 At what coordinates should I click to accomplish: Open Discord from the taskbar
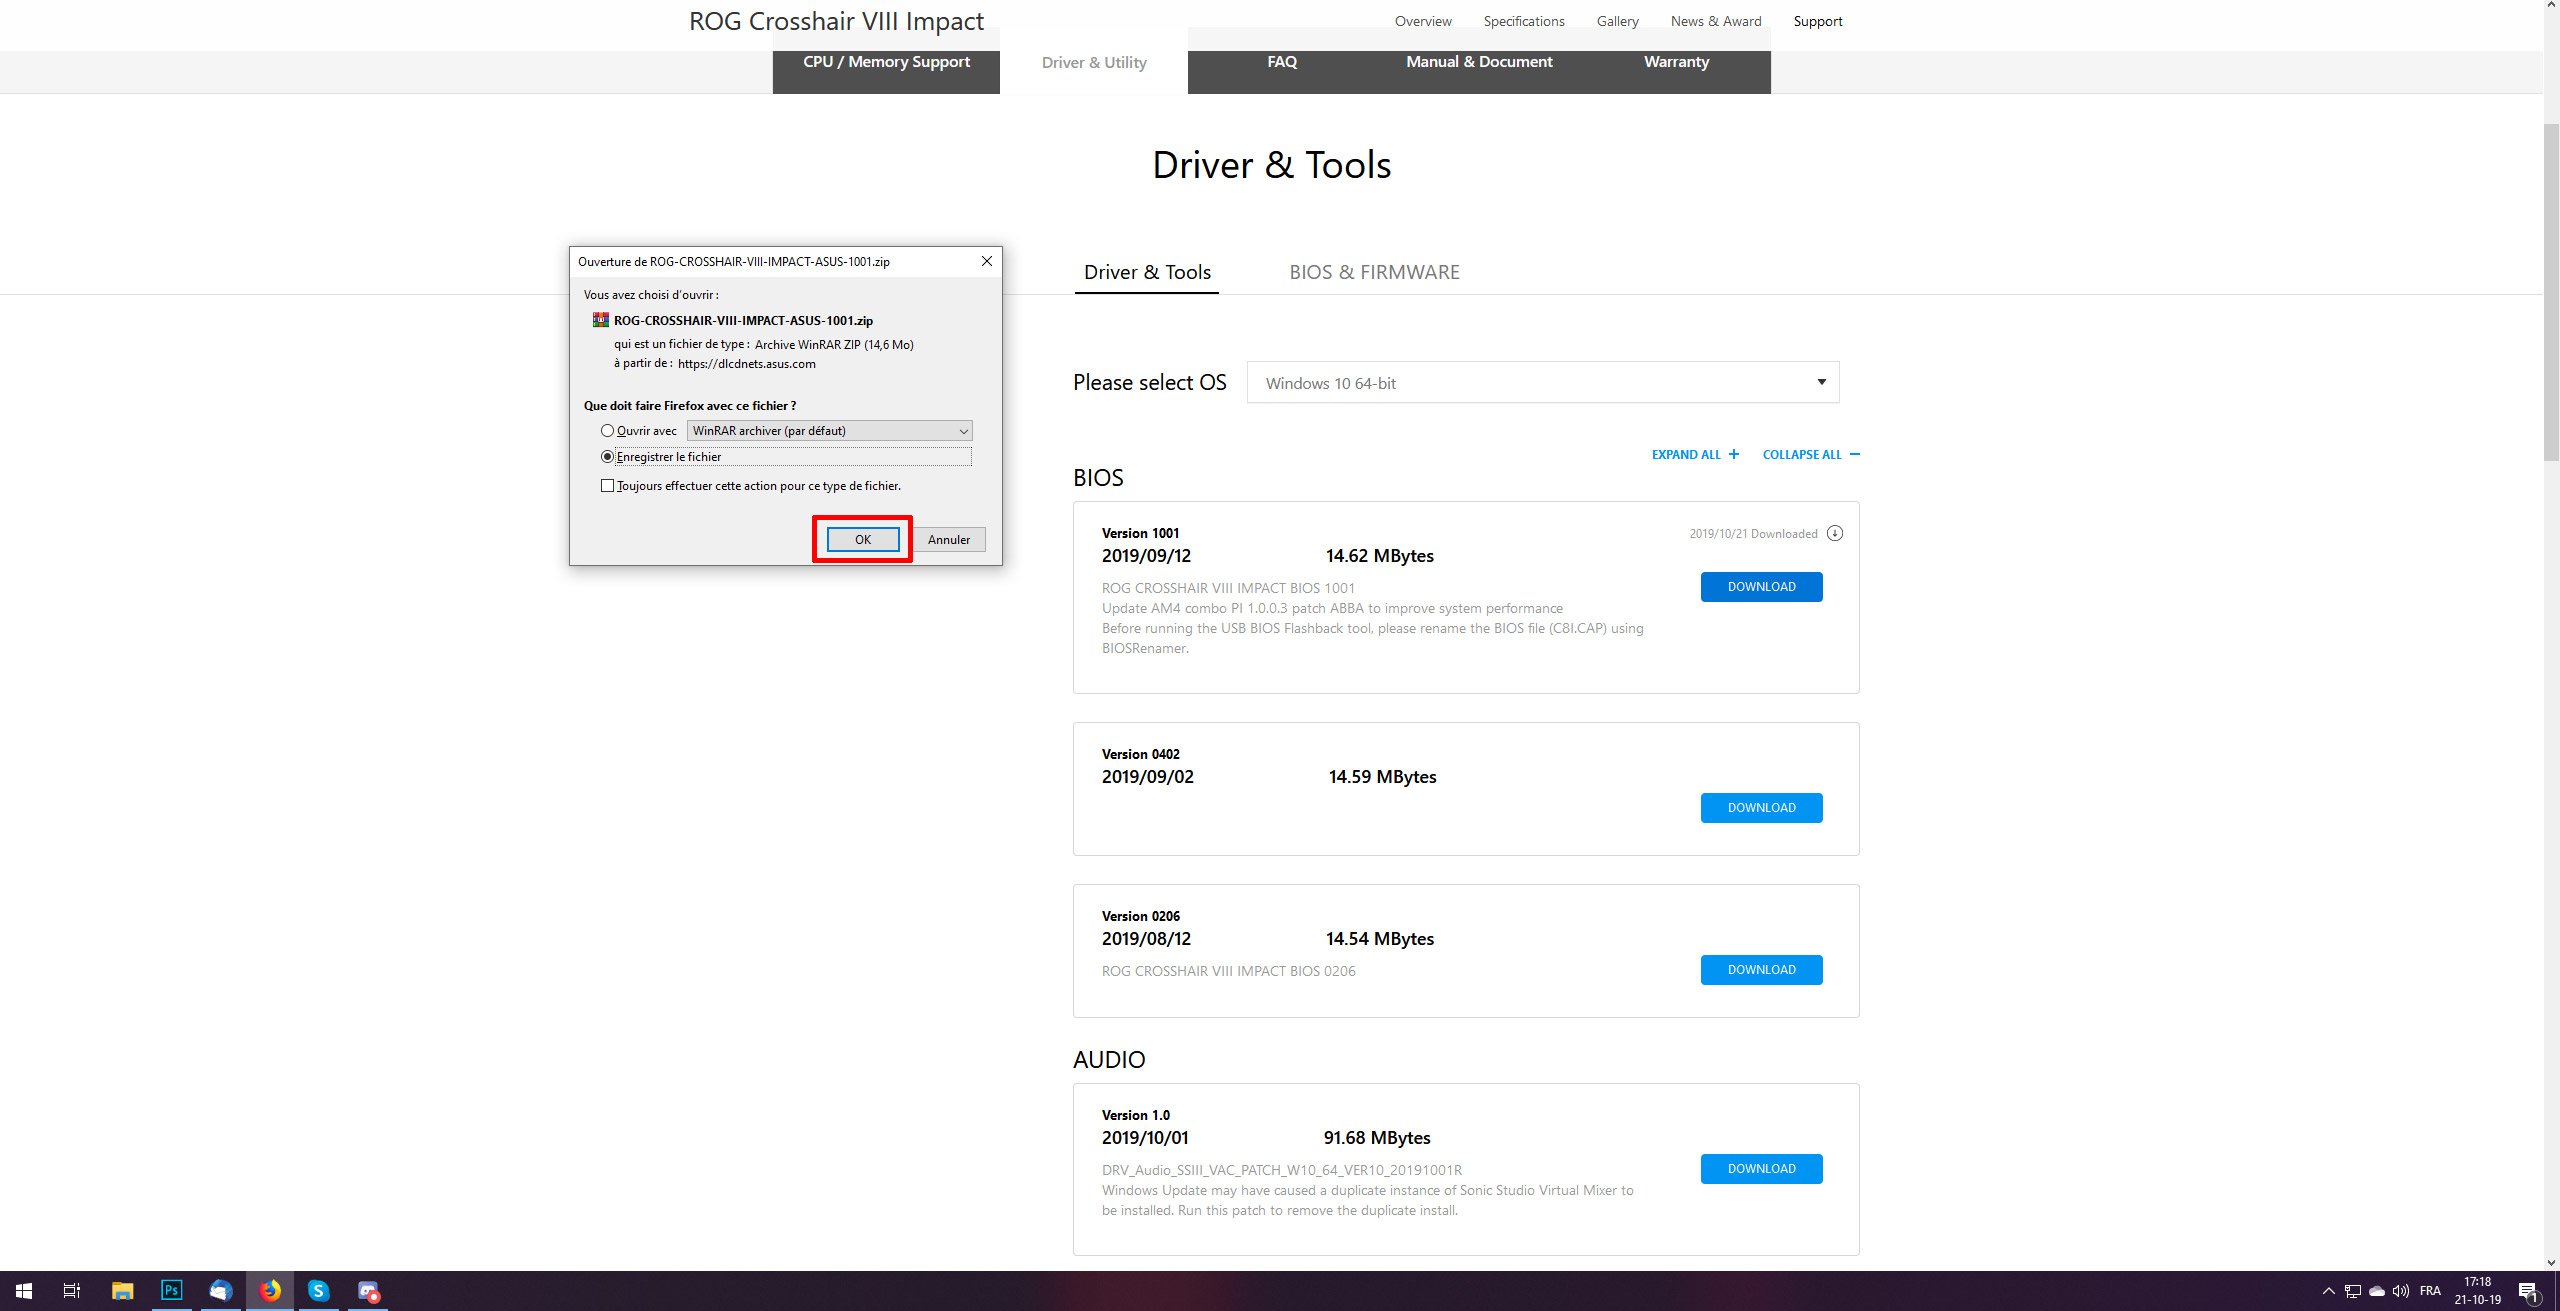tap(368, 1290)
